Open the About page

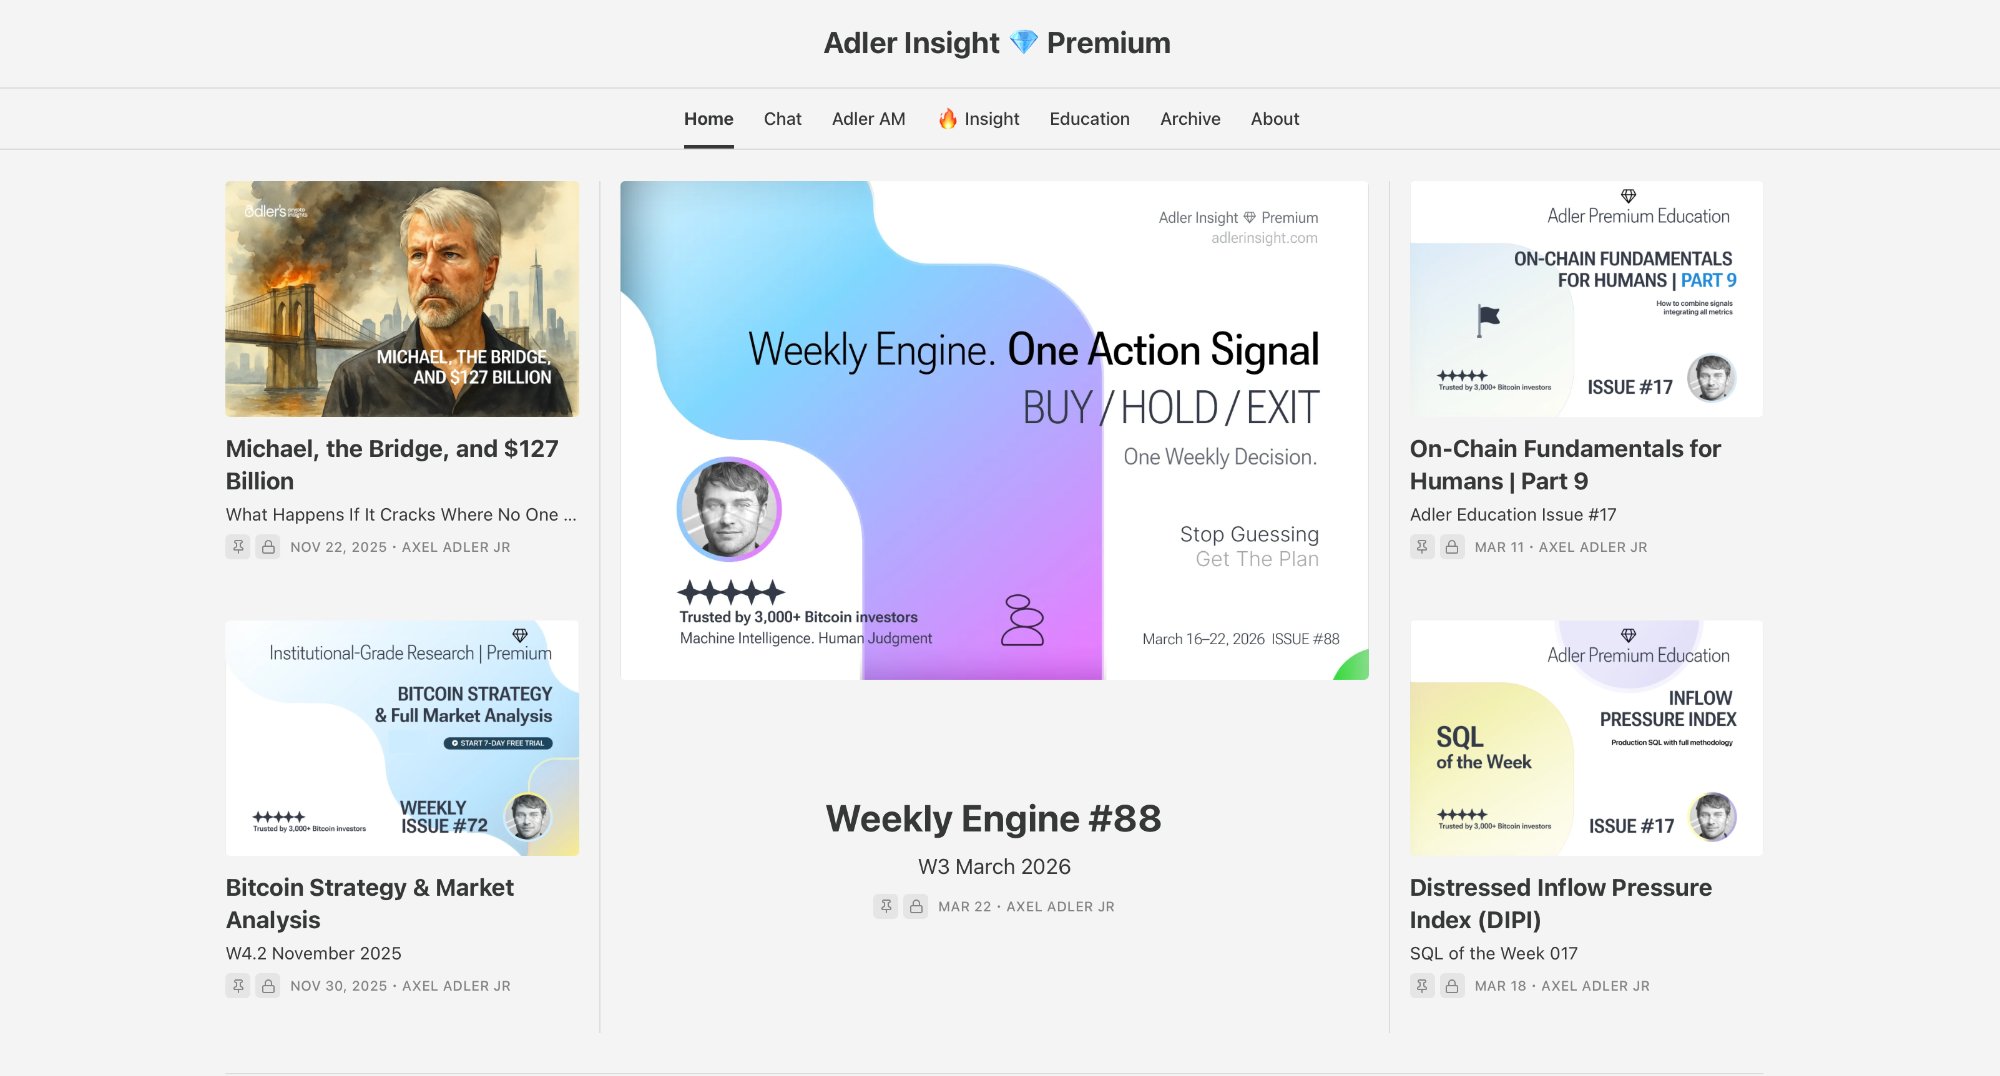[x=1274, y=118]
